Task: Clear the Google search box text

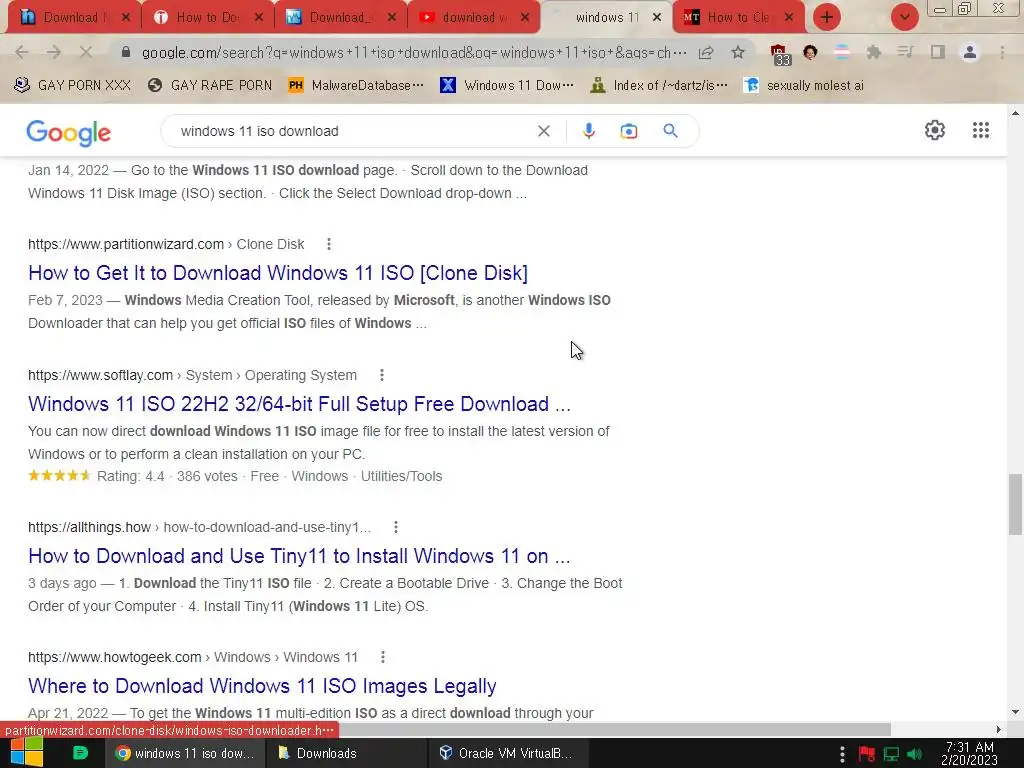Action: click(543, 131)
